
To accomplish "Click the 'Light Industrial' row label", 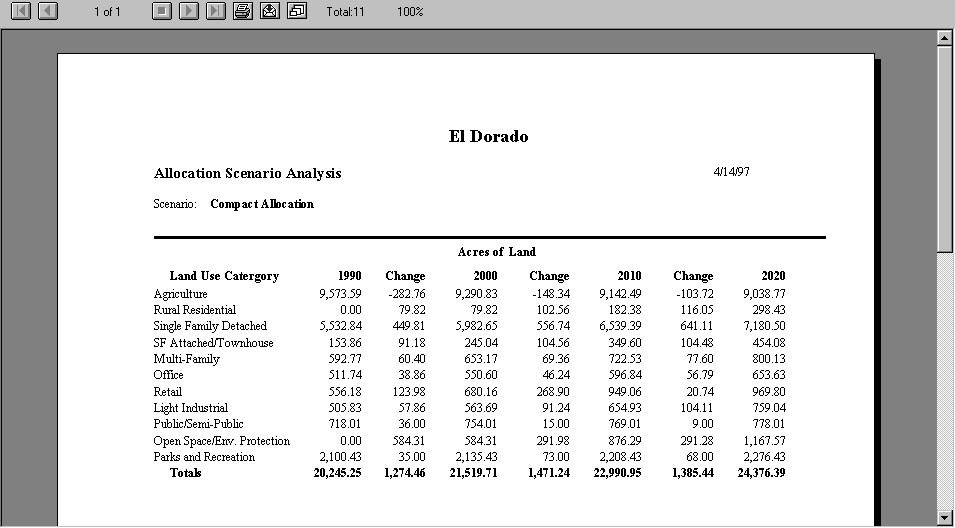I will coord(191,408).
